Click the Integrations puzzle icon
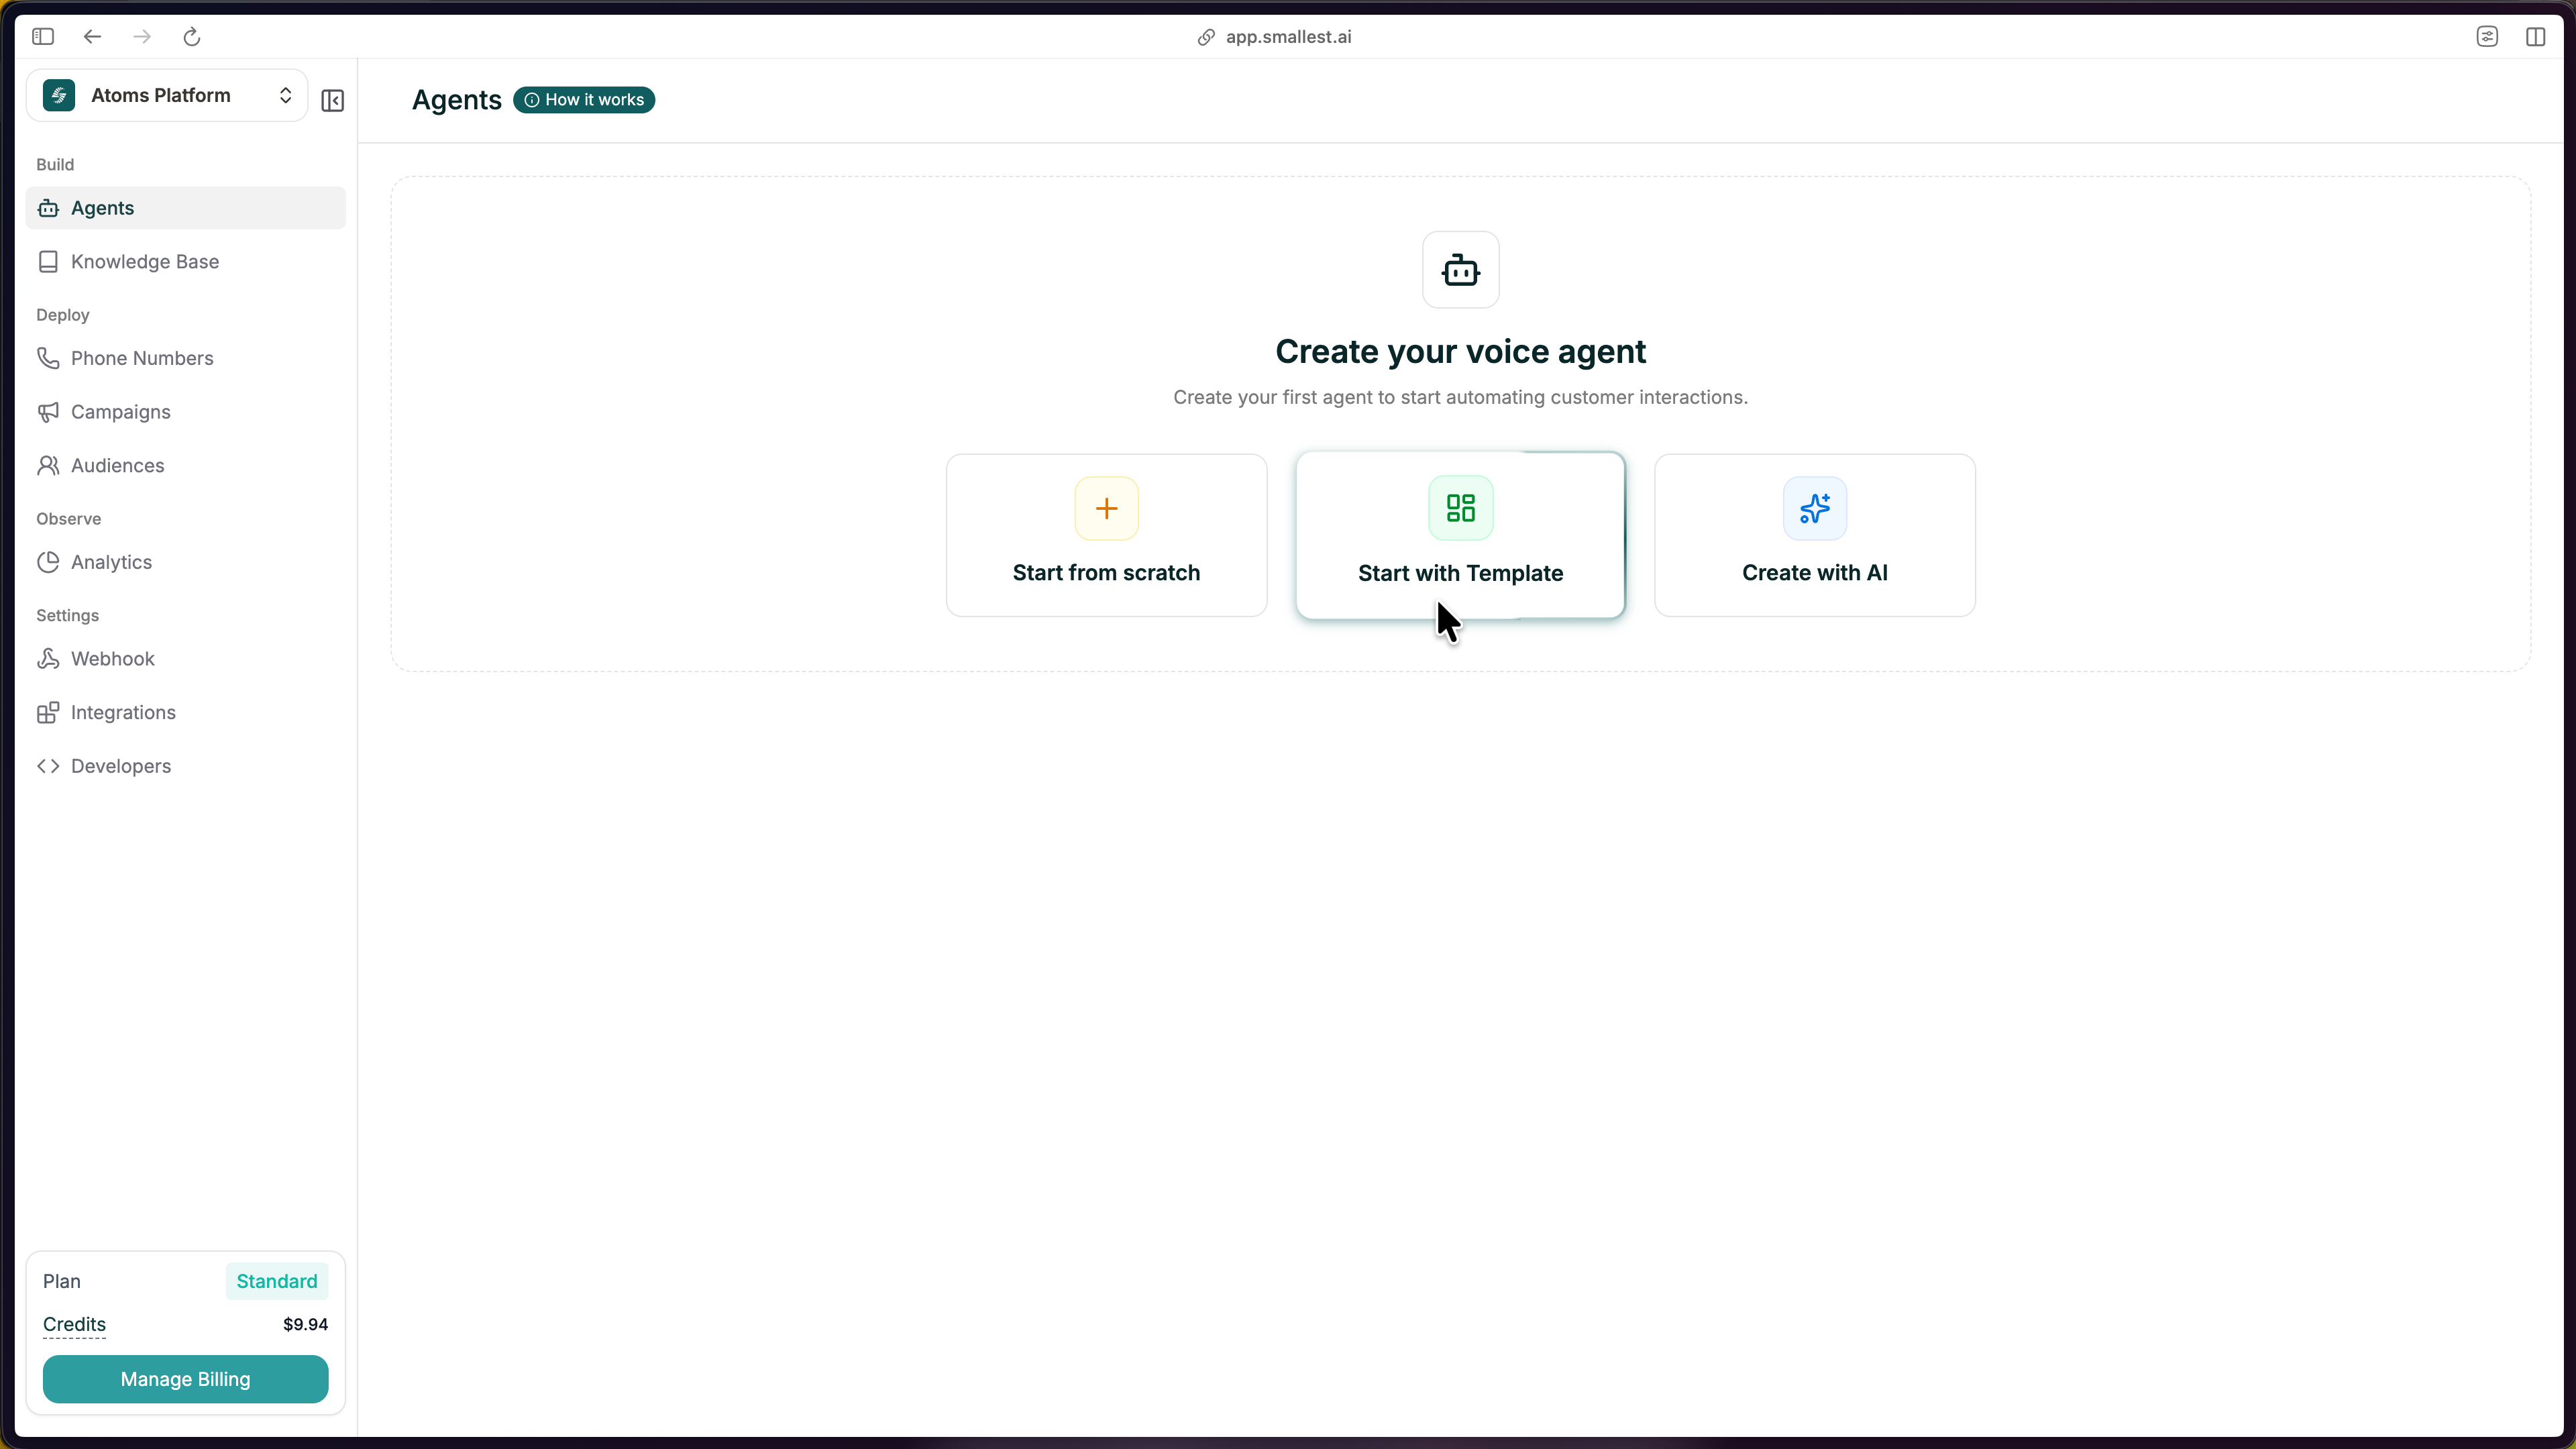Screen dimensions: 2576x1449 tap(48, 712)
